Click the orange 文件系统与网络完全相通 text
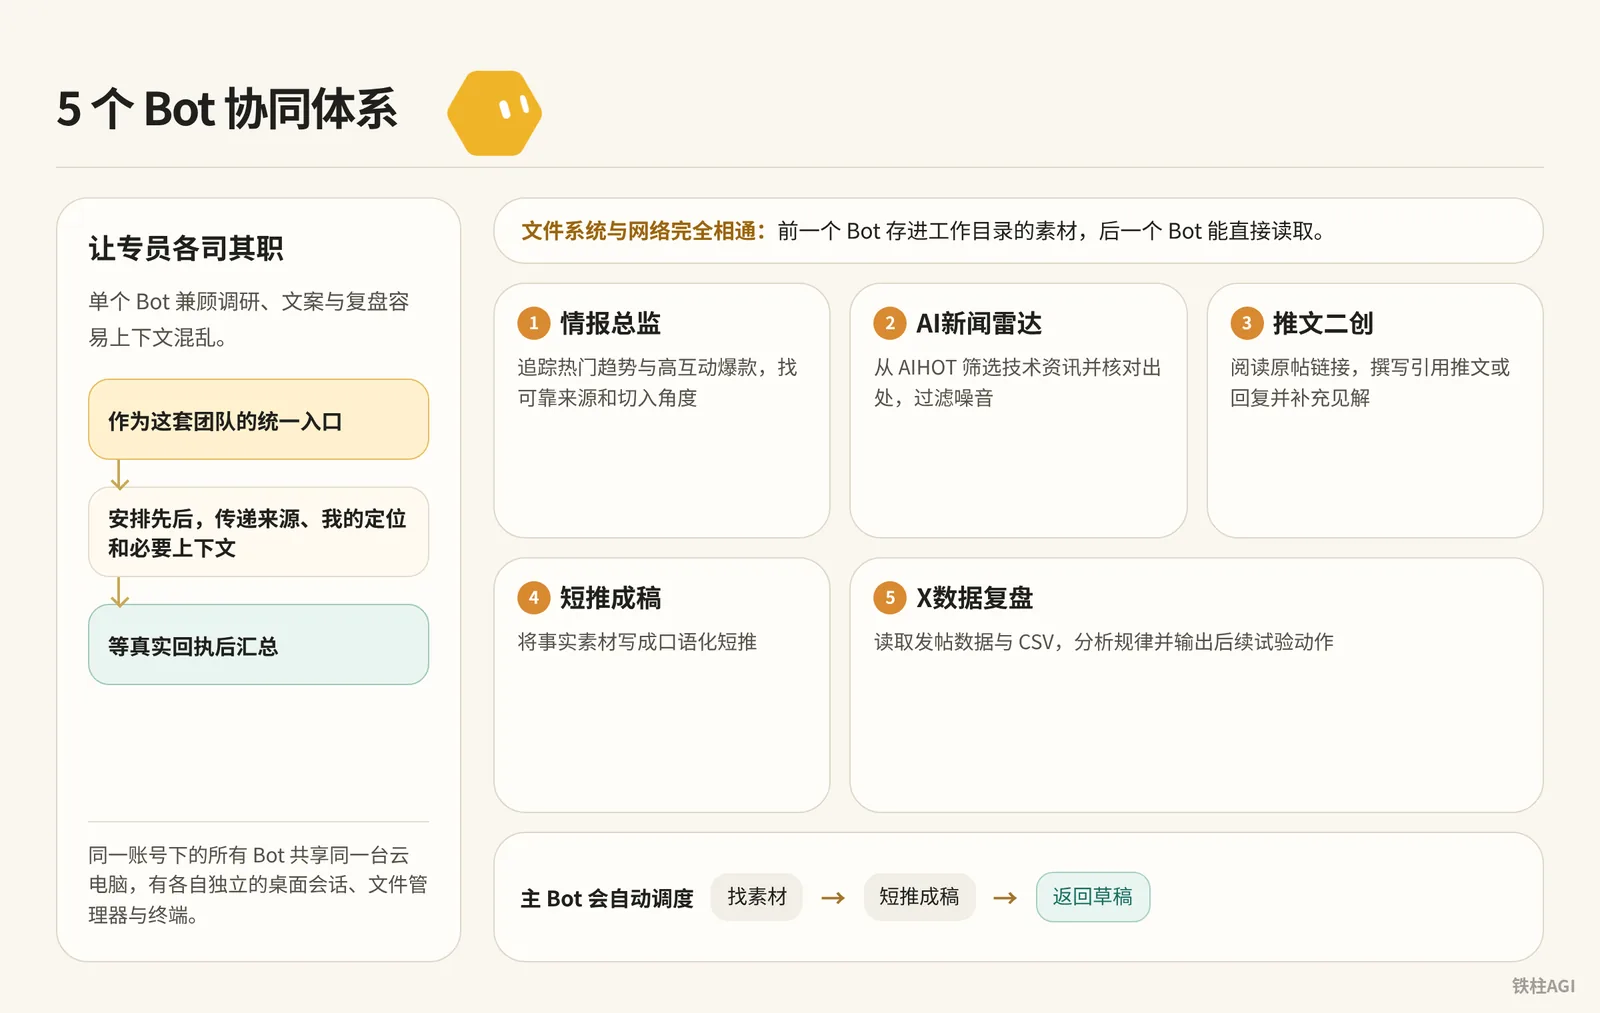The image size is (1600, 1013). point(644,231)
